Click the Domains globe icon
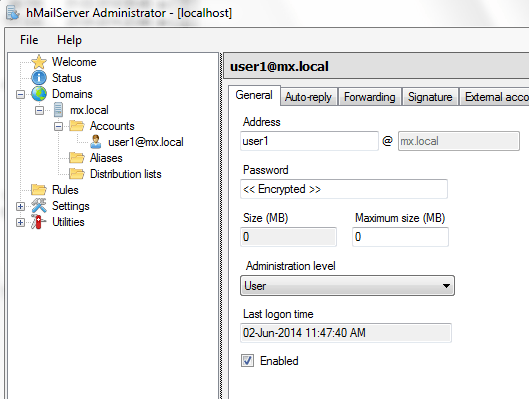 (x=39, y=94)
